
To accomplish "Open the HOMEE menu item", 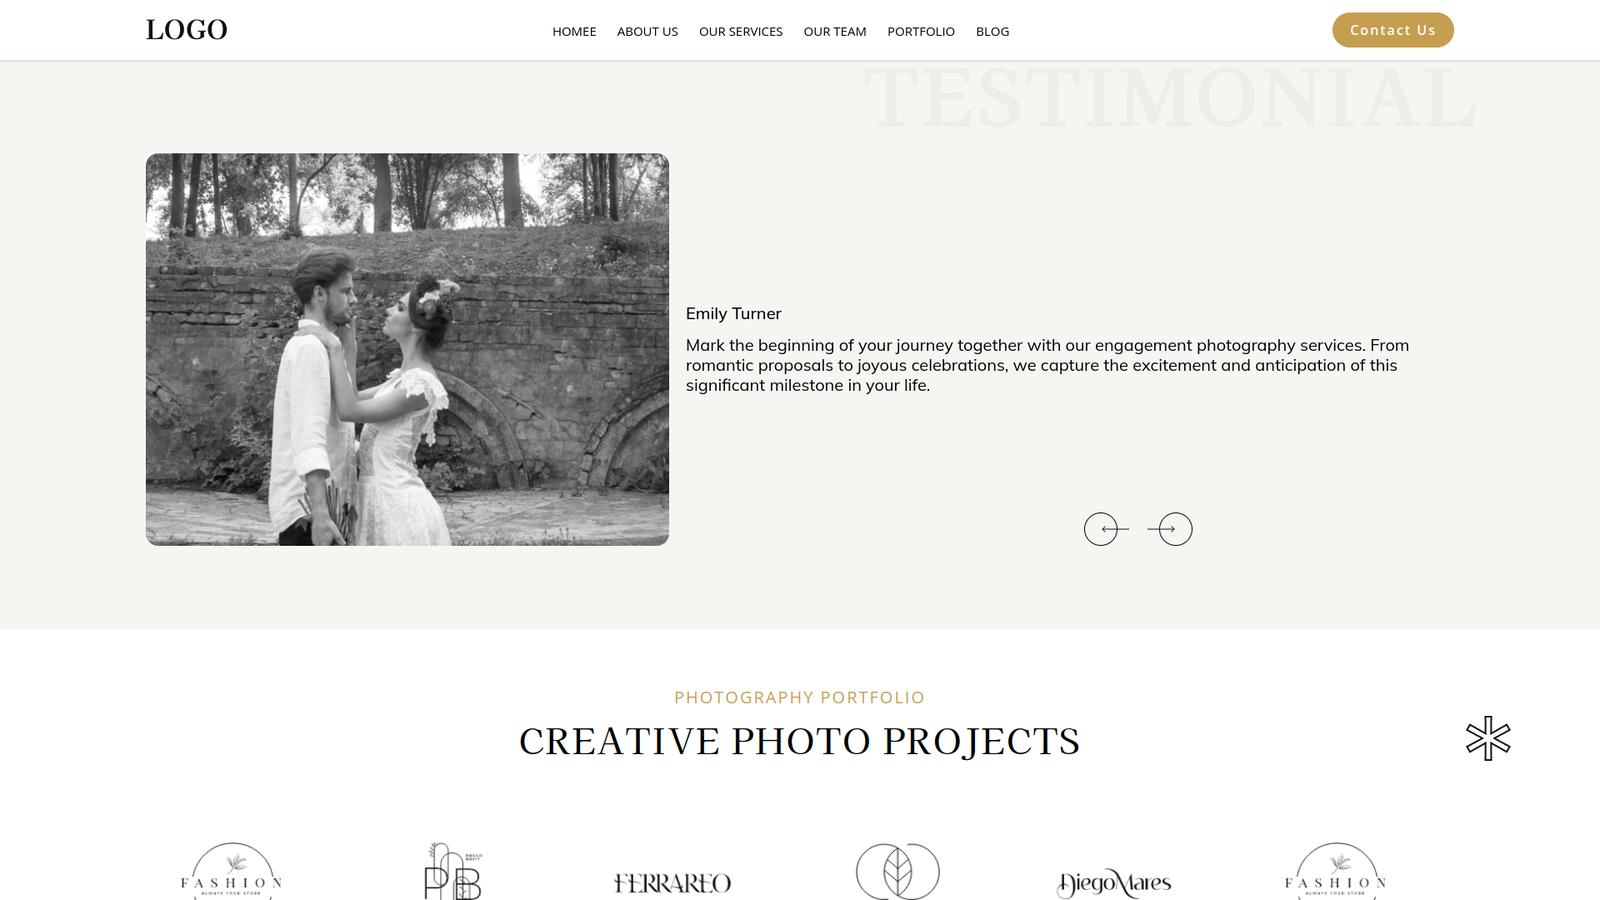I will (574, 32).
